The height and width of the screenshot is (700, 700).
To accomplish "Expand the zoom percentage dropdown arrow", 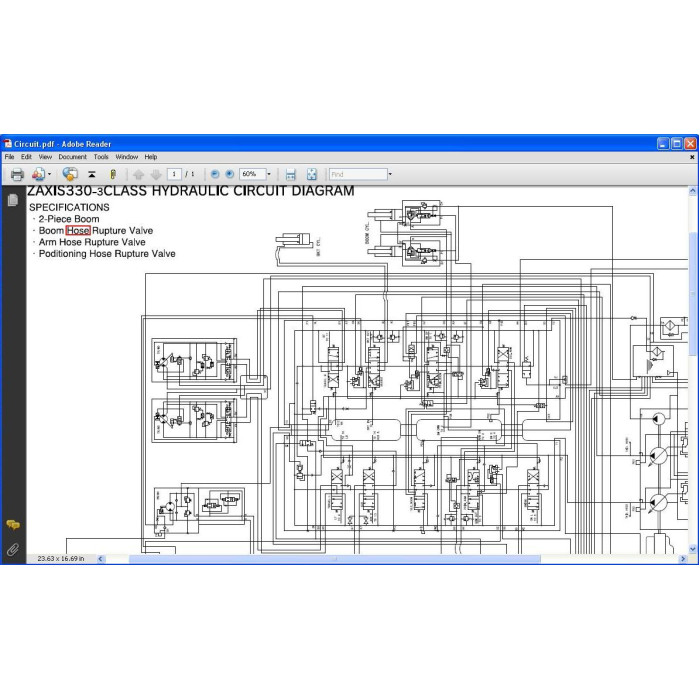I will pos(269,174).
